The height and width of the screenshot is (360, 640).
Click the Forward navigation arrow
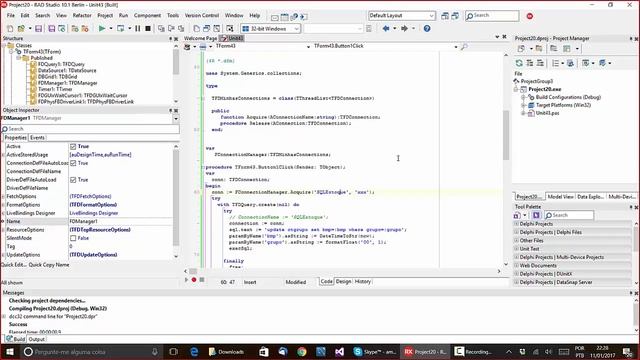pos(404,29)
